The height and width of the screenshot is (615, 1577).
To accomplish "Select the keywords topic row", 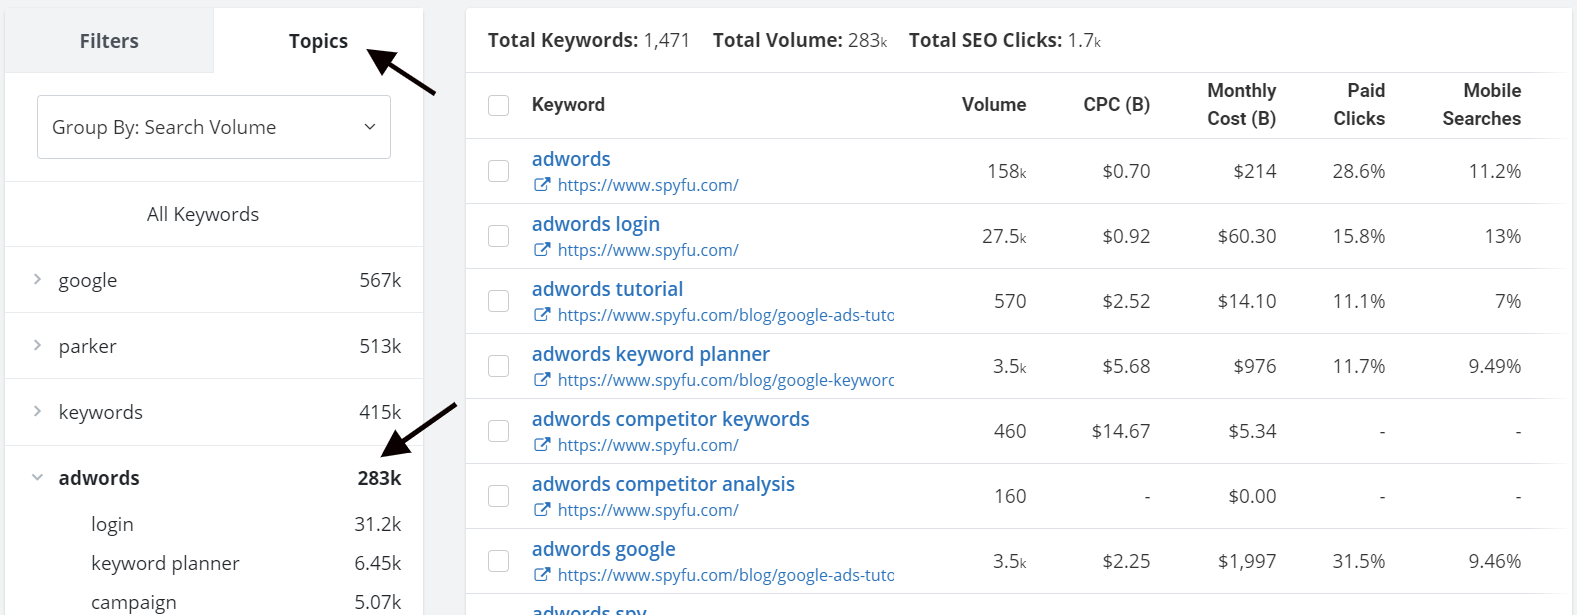I will click(214, 412).
